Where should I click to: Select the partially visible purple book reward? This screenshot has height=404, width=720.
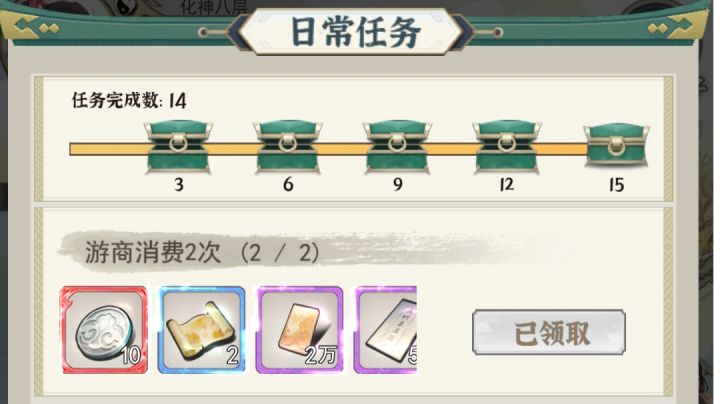click(386, 329)
